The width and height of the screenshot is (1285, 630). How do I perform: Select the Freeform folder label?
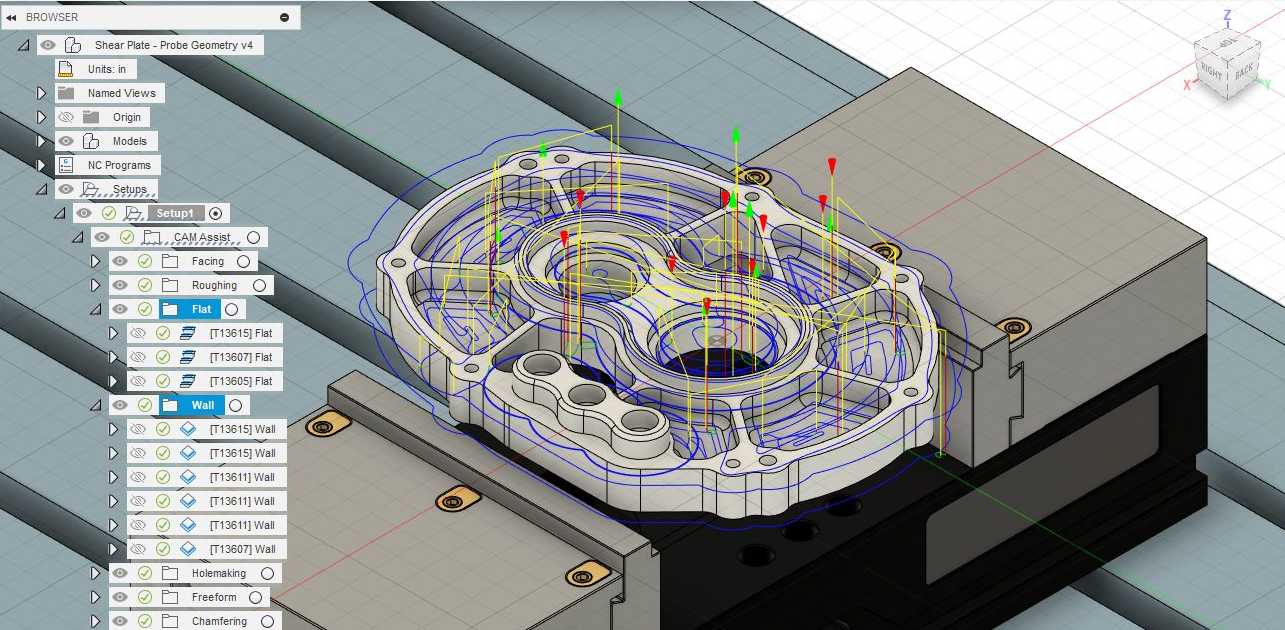pyautogui.click(x=214, y=597)
